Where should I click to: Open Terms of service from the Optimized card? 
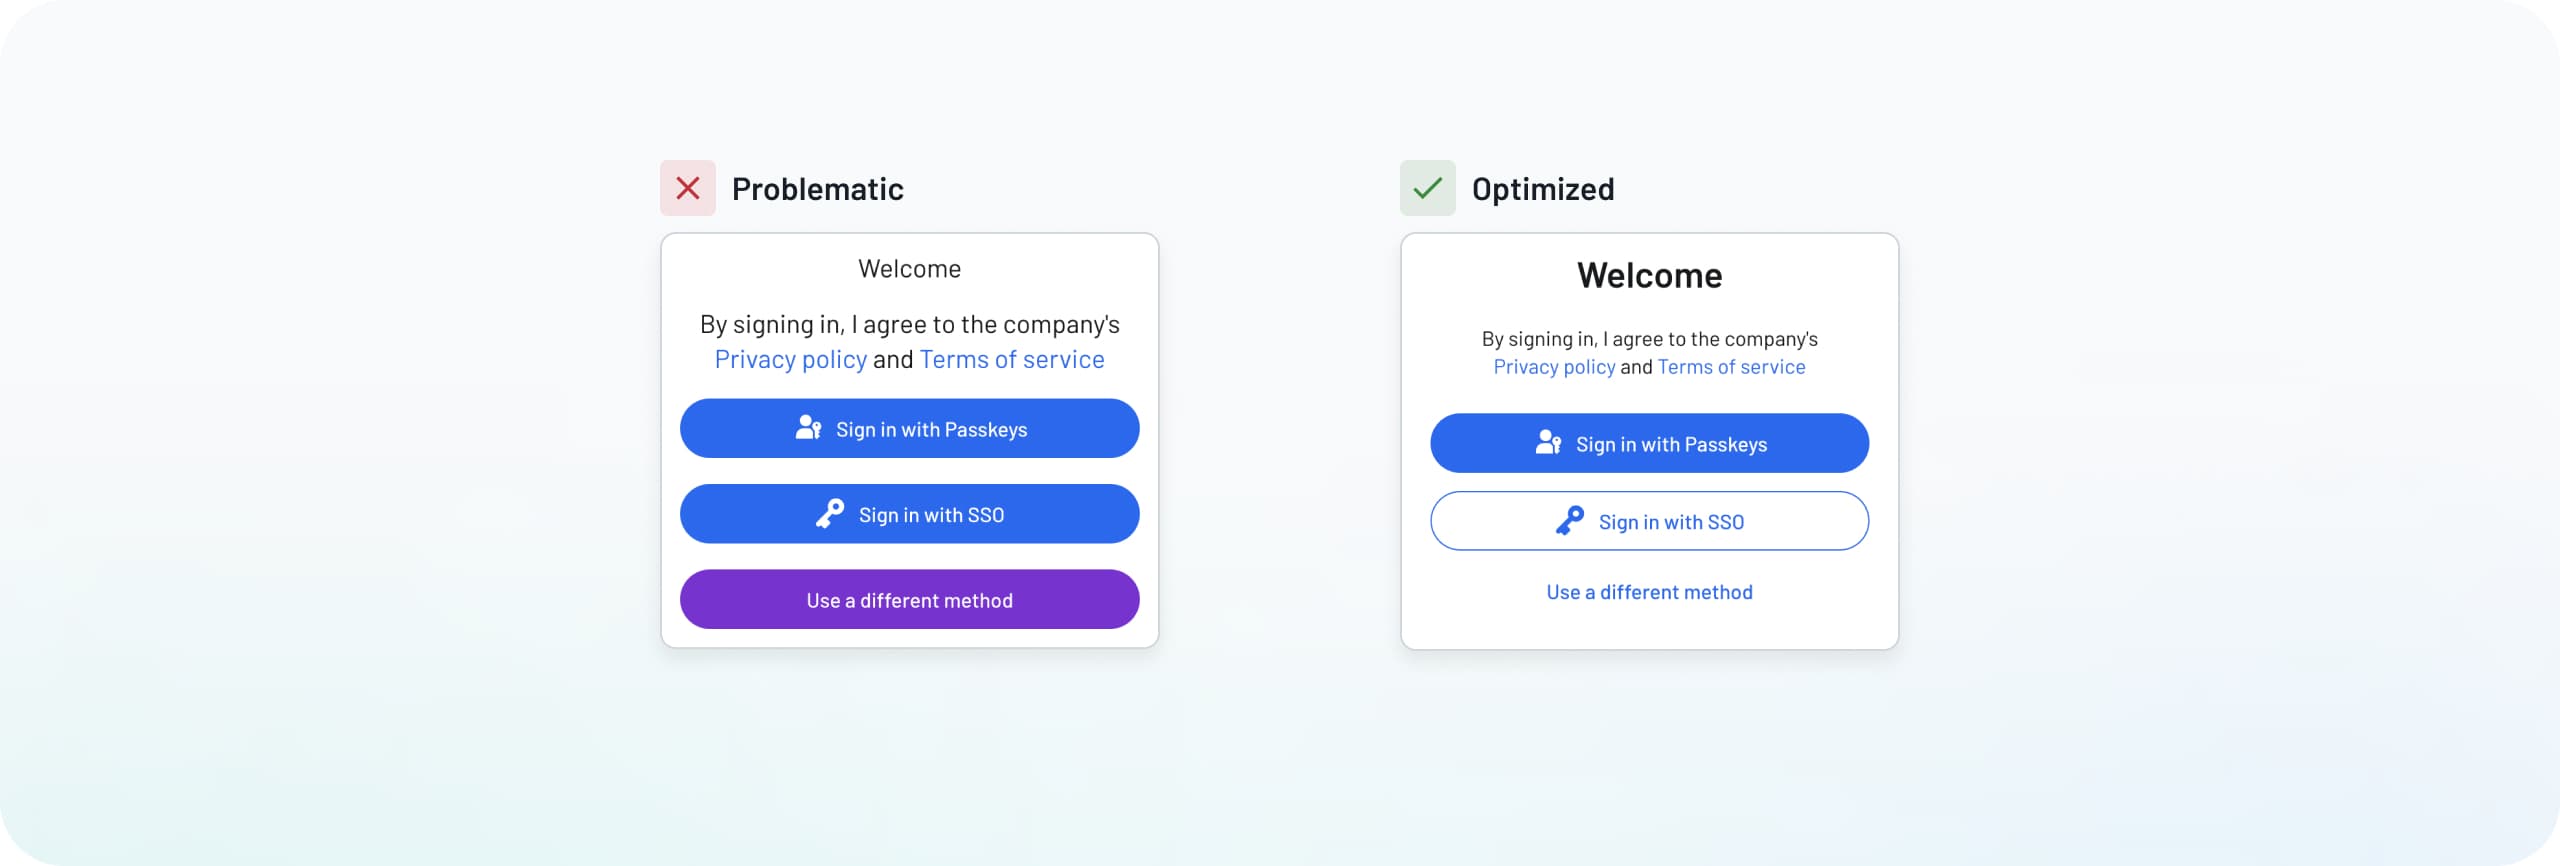[x=1730, y=366]
